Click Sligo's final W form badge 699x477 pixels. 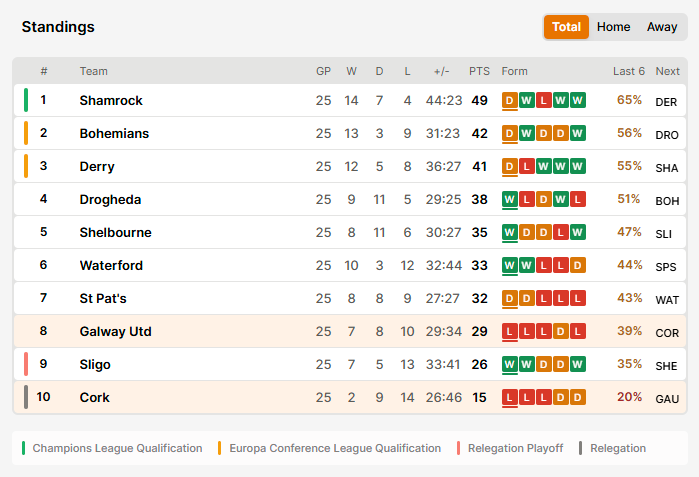[577, 364]
